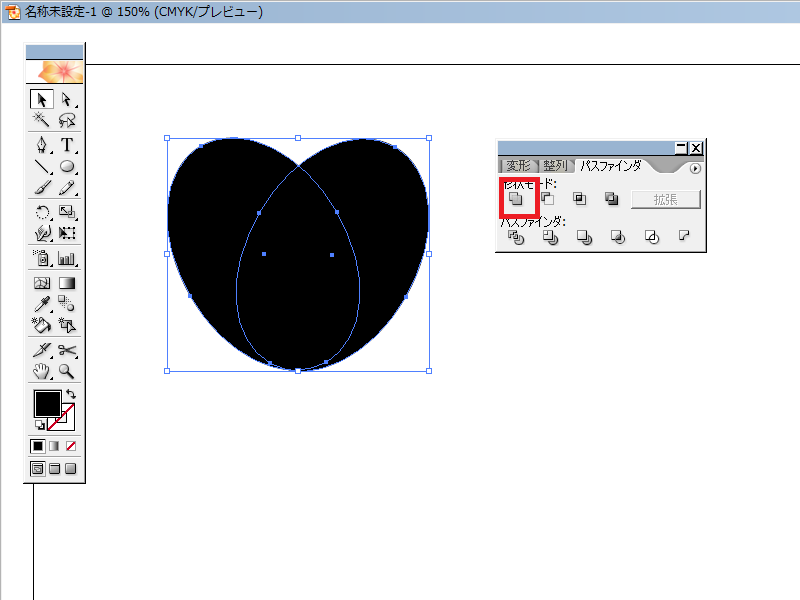Apply the Minus Back pathfinder
The height and width of the screenshot is (600, 800).
point(684,236)
